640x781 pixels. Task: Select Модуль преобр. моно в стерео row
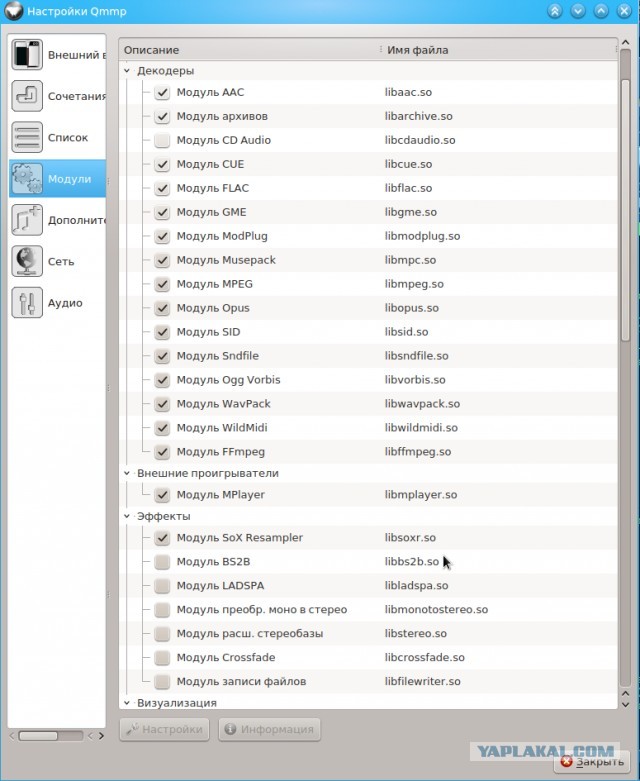click(369, 610)
